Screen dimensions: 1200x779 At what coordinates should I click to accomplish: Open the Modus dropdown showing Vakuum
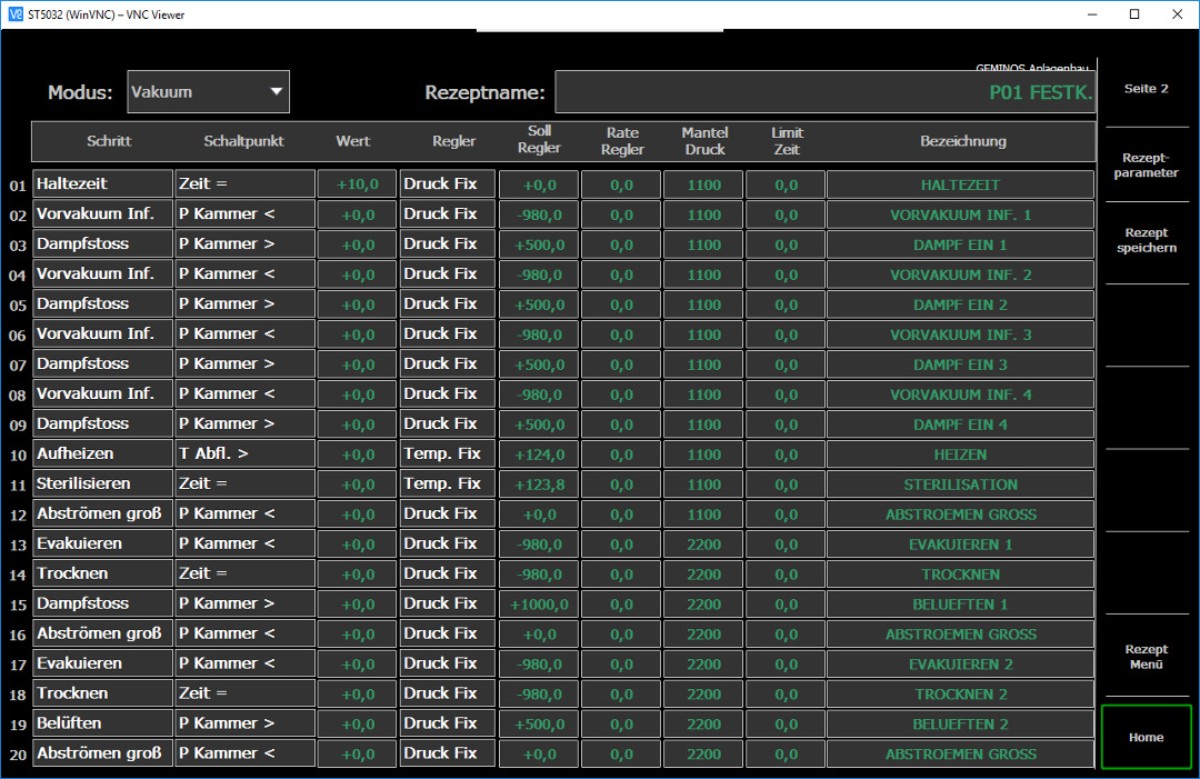208,92
